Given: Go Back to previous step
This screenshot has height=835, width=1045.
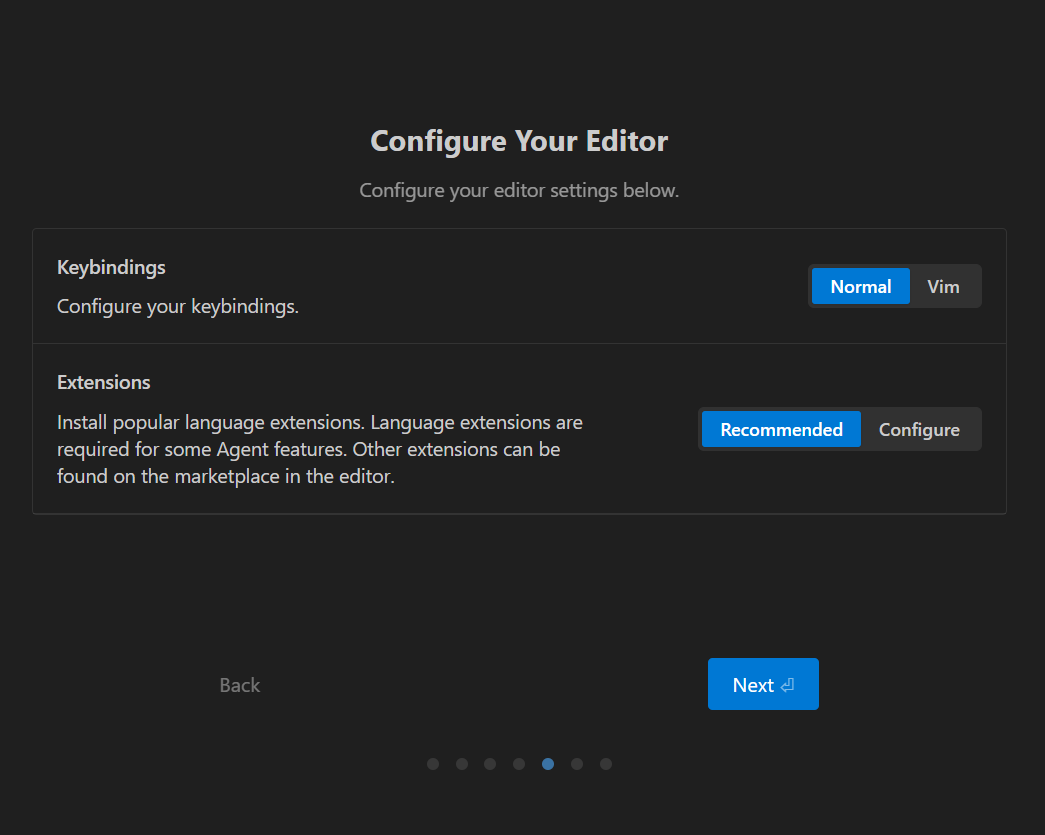Looking at the screenshot, I should click(x=240, y=685).
